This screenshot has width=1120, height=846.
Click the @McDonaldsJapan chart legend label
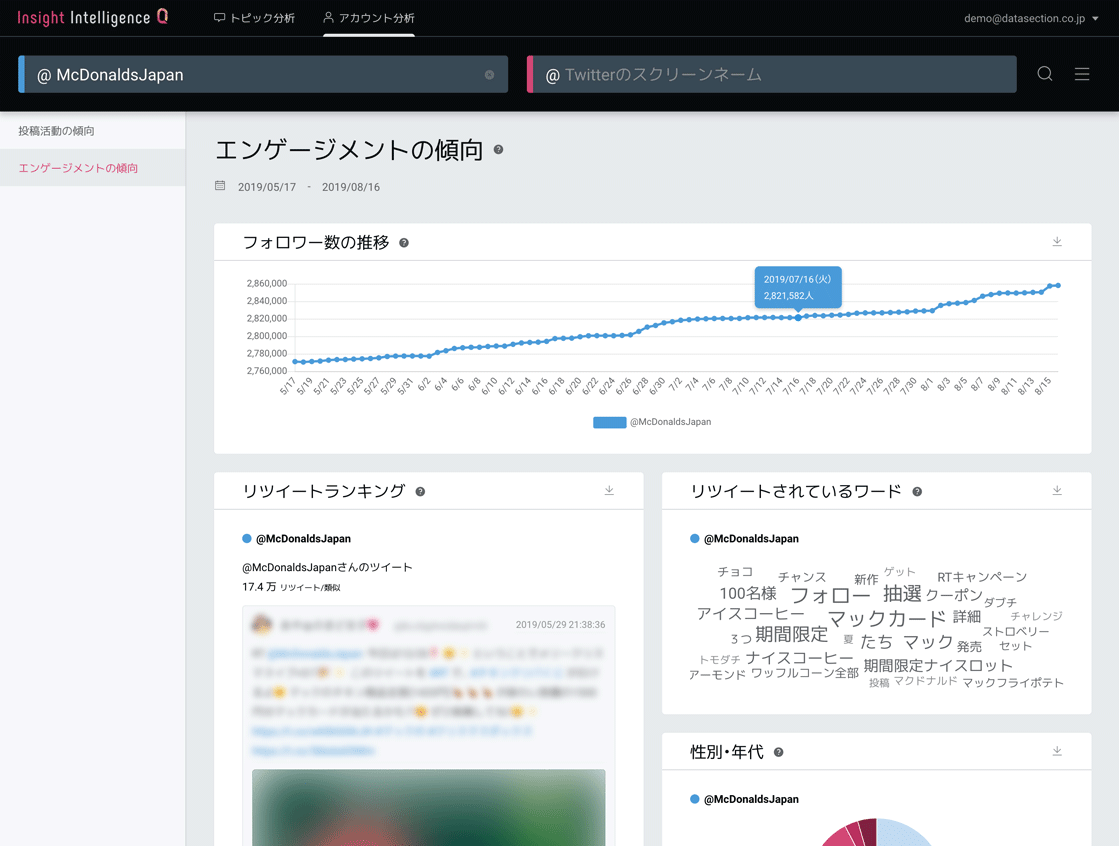[x=671, y=422]
